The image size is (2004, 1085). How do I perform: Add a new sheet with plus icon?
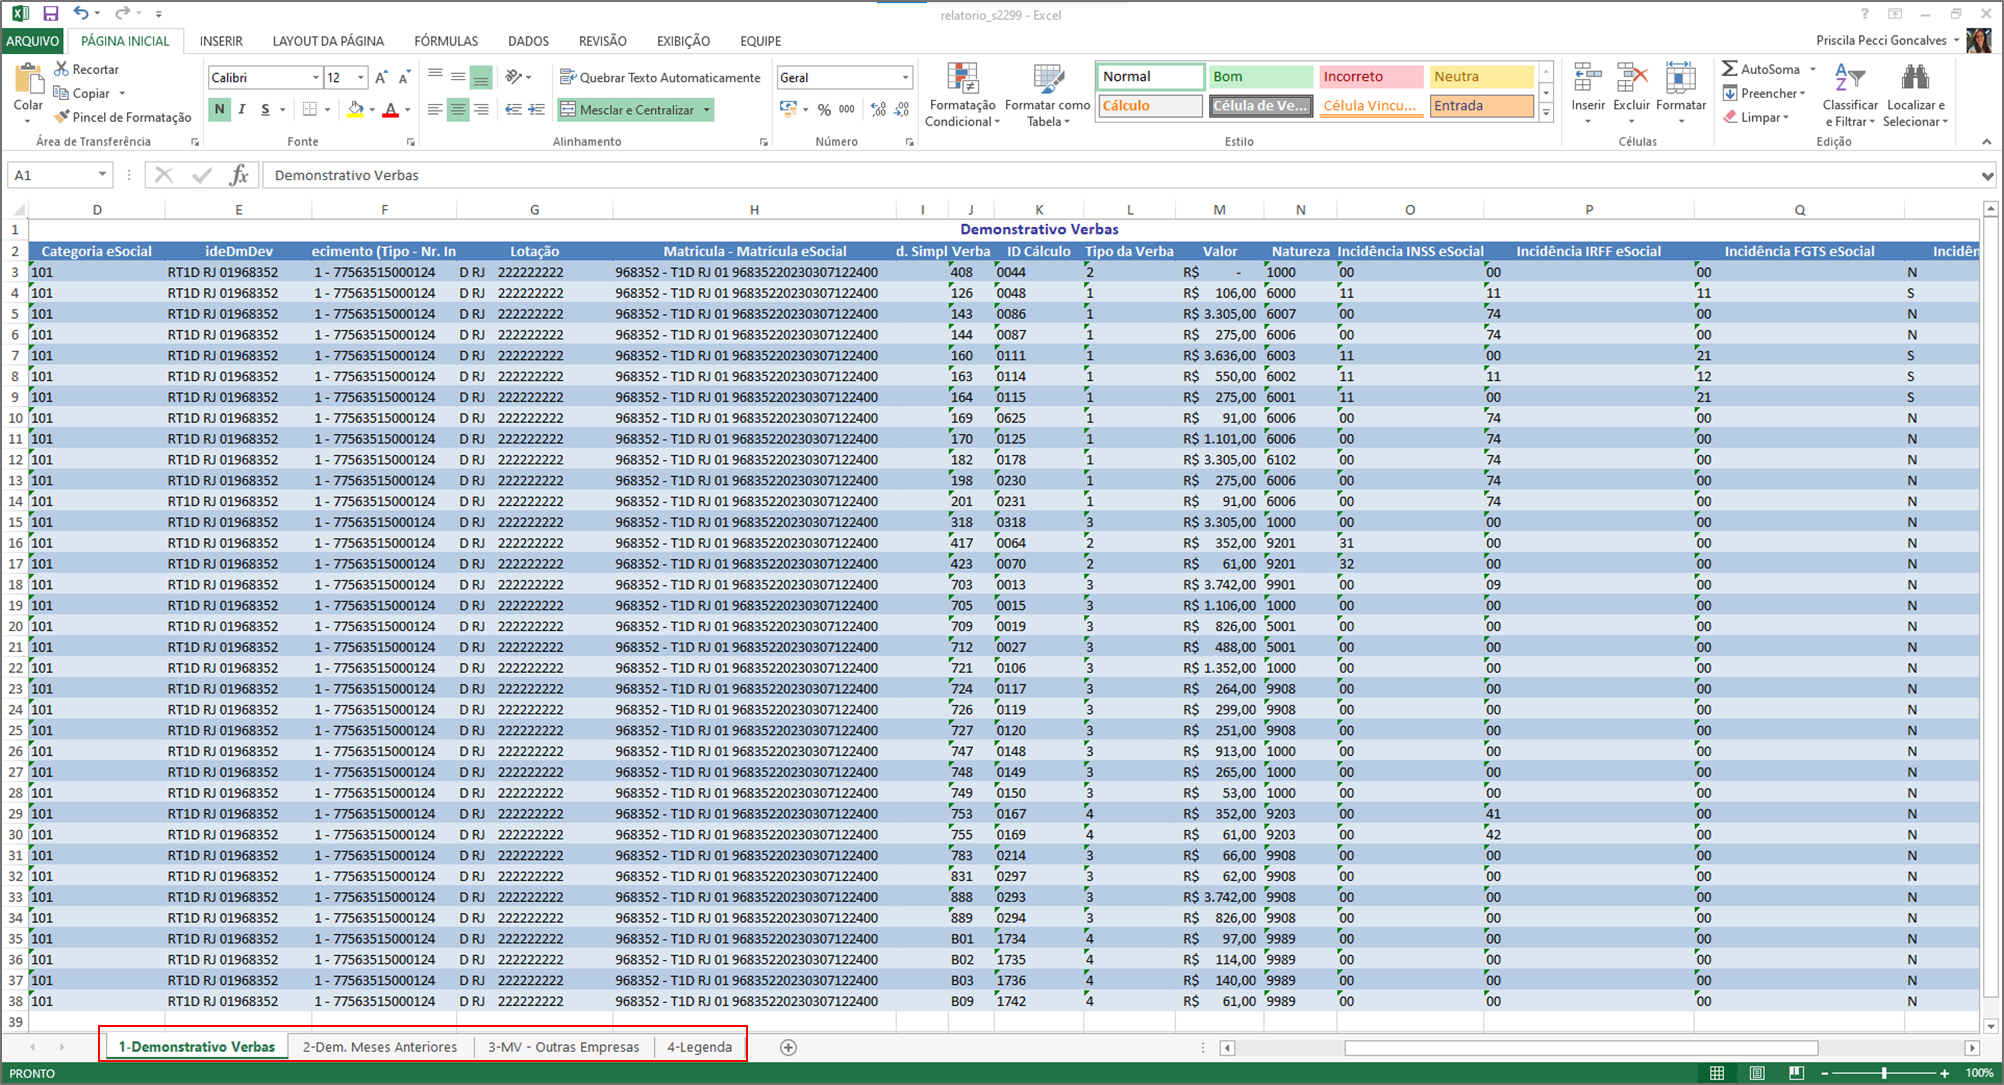788,1047
